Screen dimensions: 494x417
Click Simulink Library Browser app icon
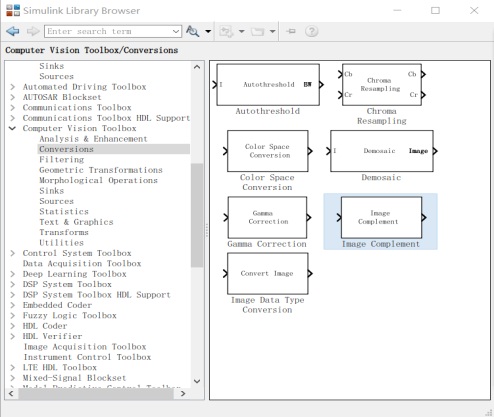pos(13,10)
